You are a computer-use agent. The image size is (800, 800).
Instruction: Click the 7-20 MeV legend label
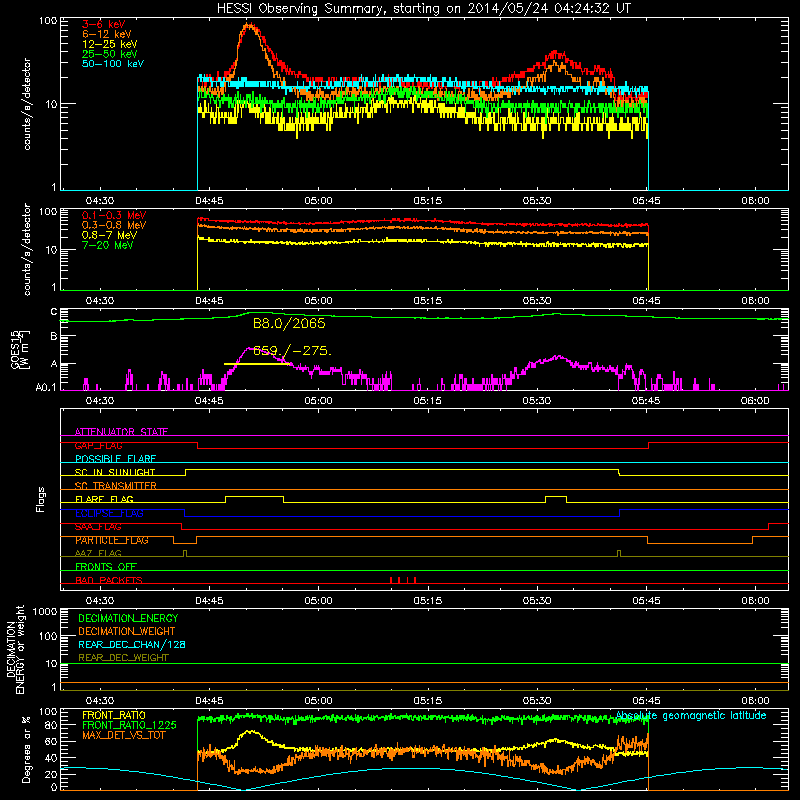pos(107,245)
